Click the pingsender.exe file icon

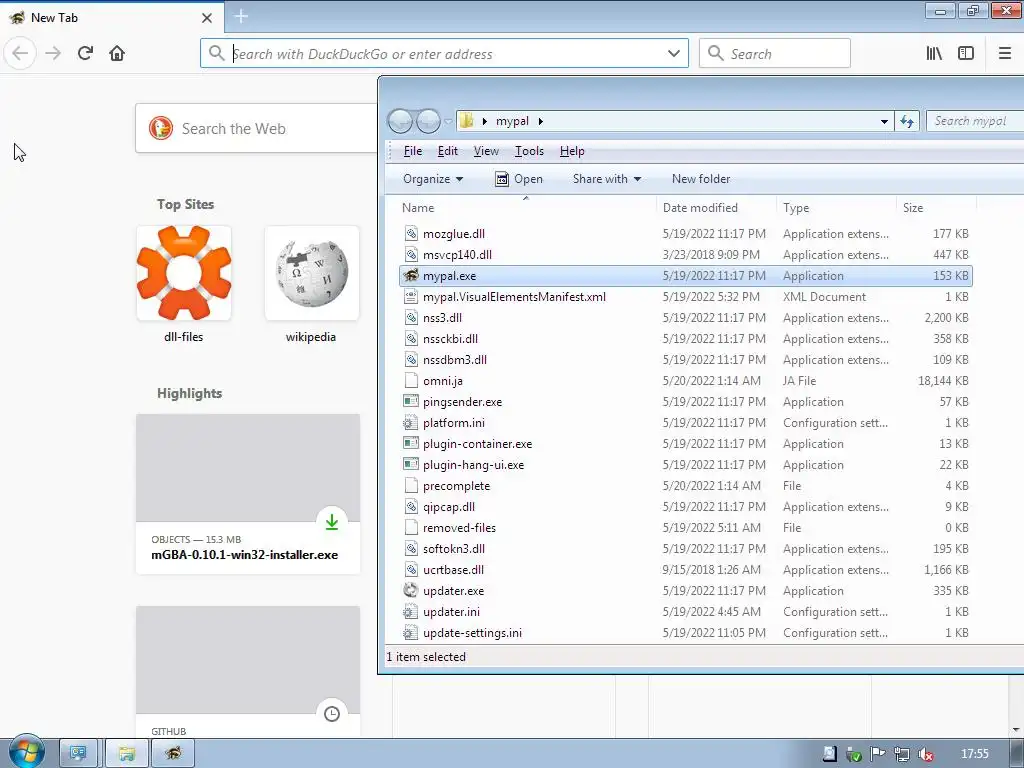411,402
